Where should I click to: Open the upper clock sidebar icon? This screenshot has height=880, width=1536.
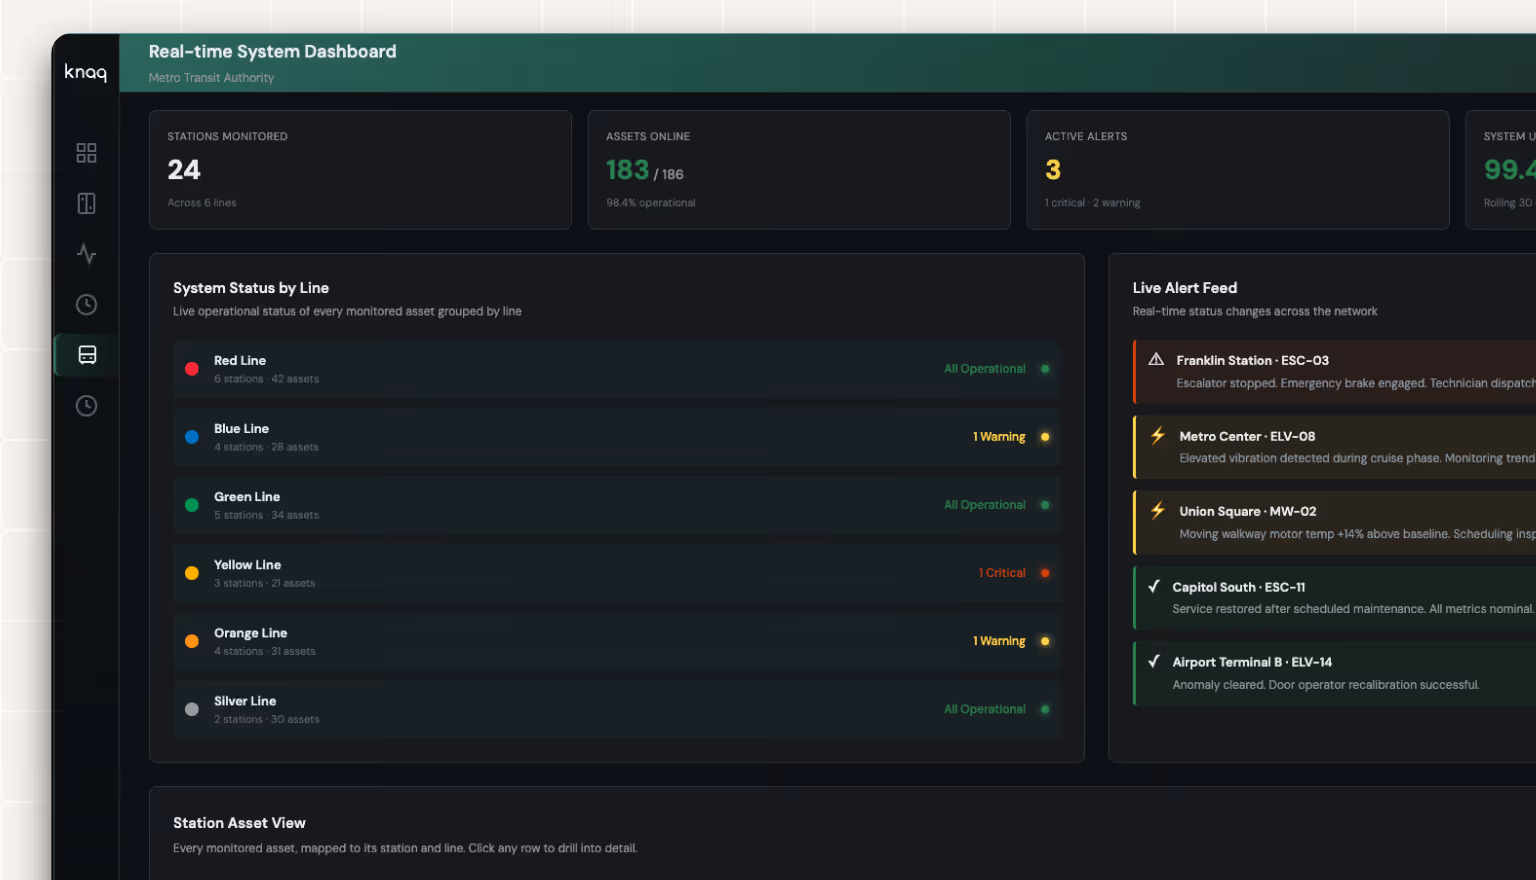click(87, 304)
